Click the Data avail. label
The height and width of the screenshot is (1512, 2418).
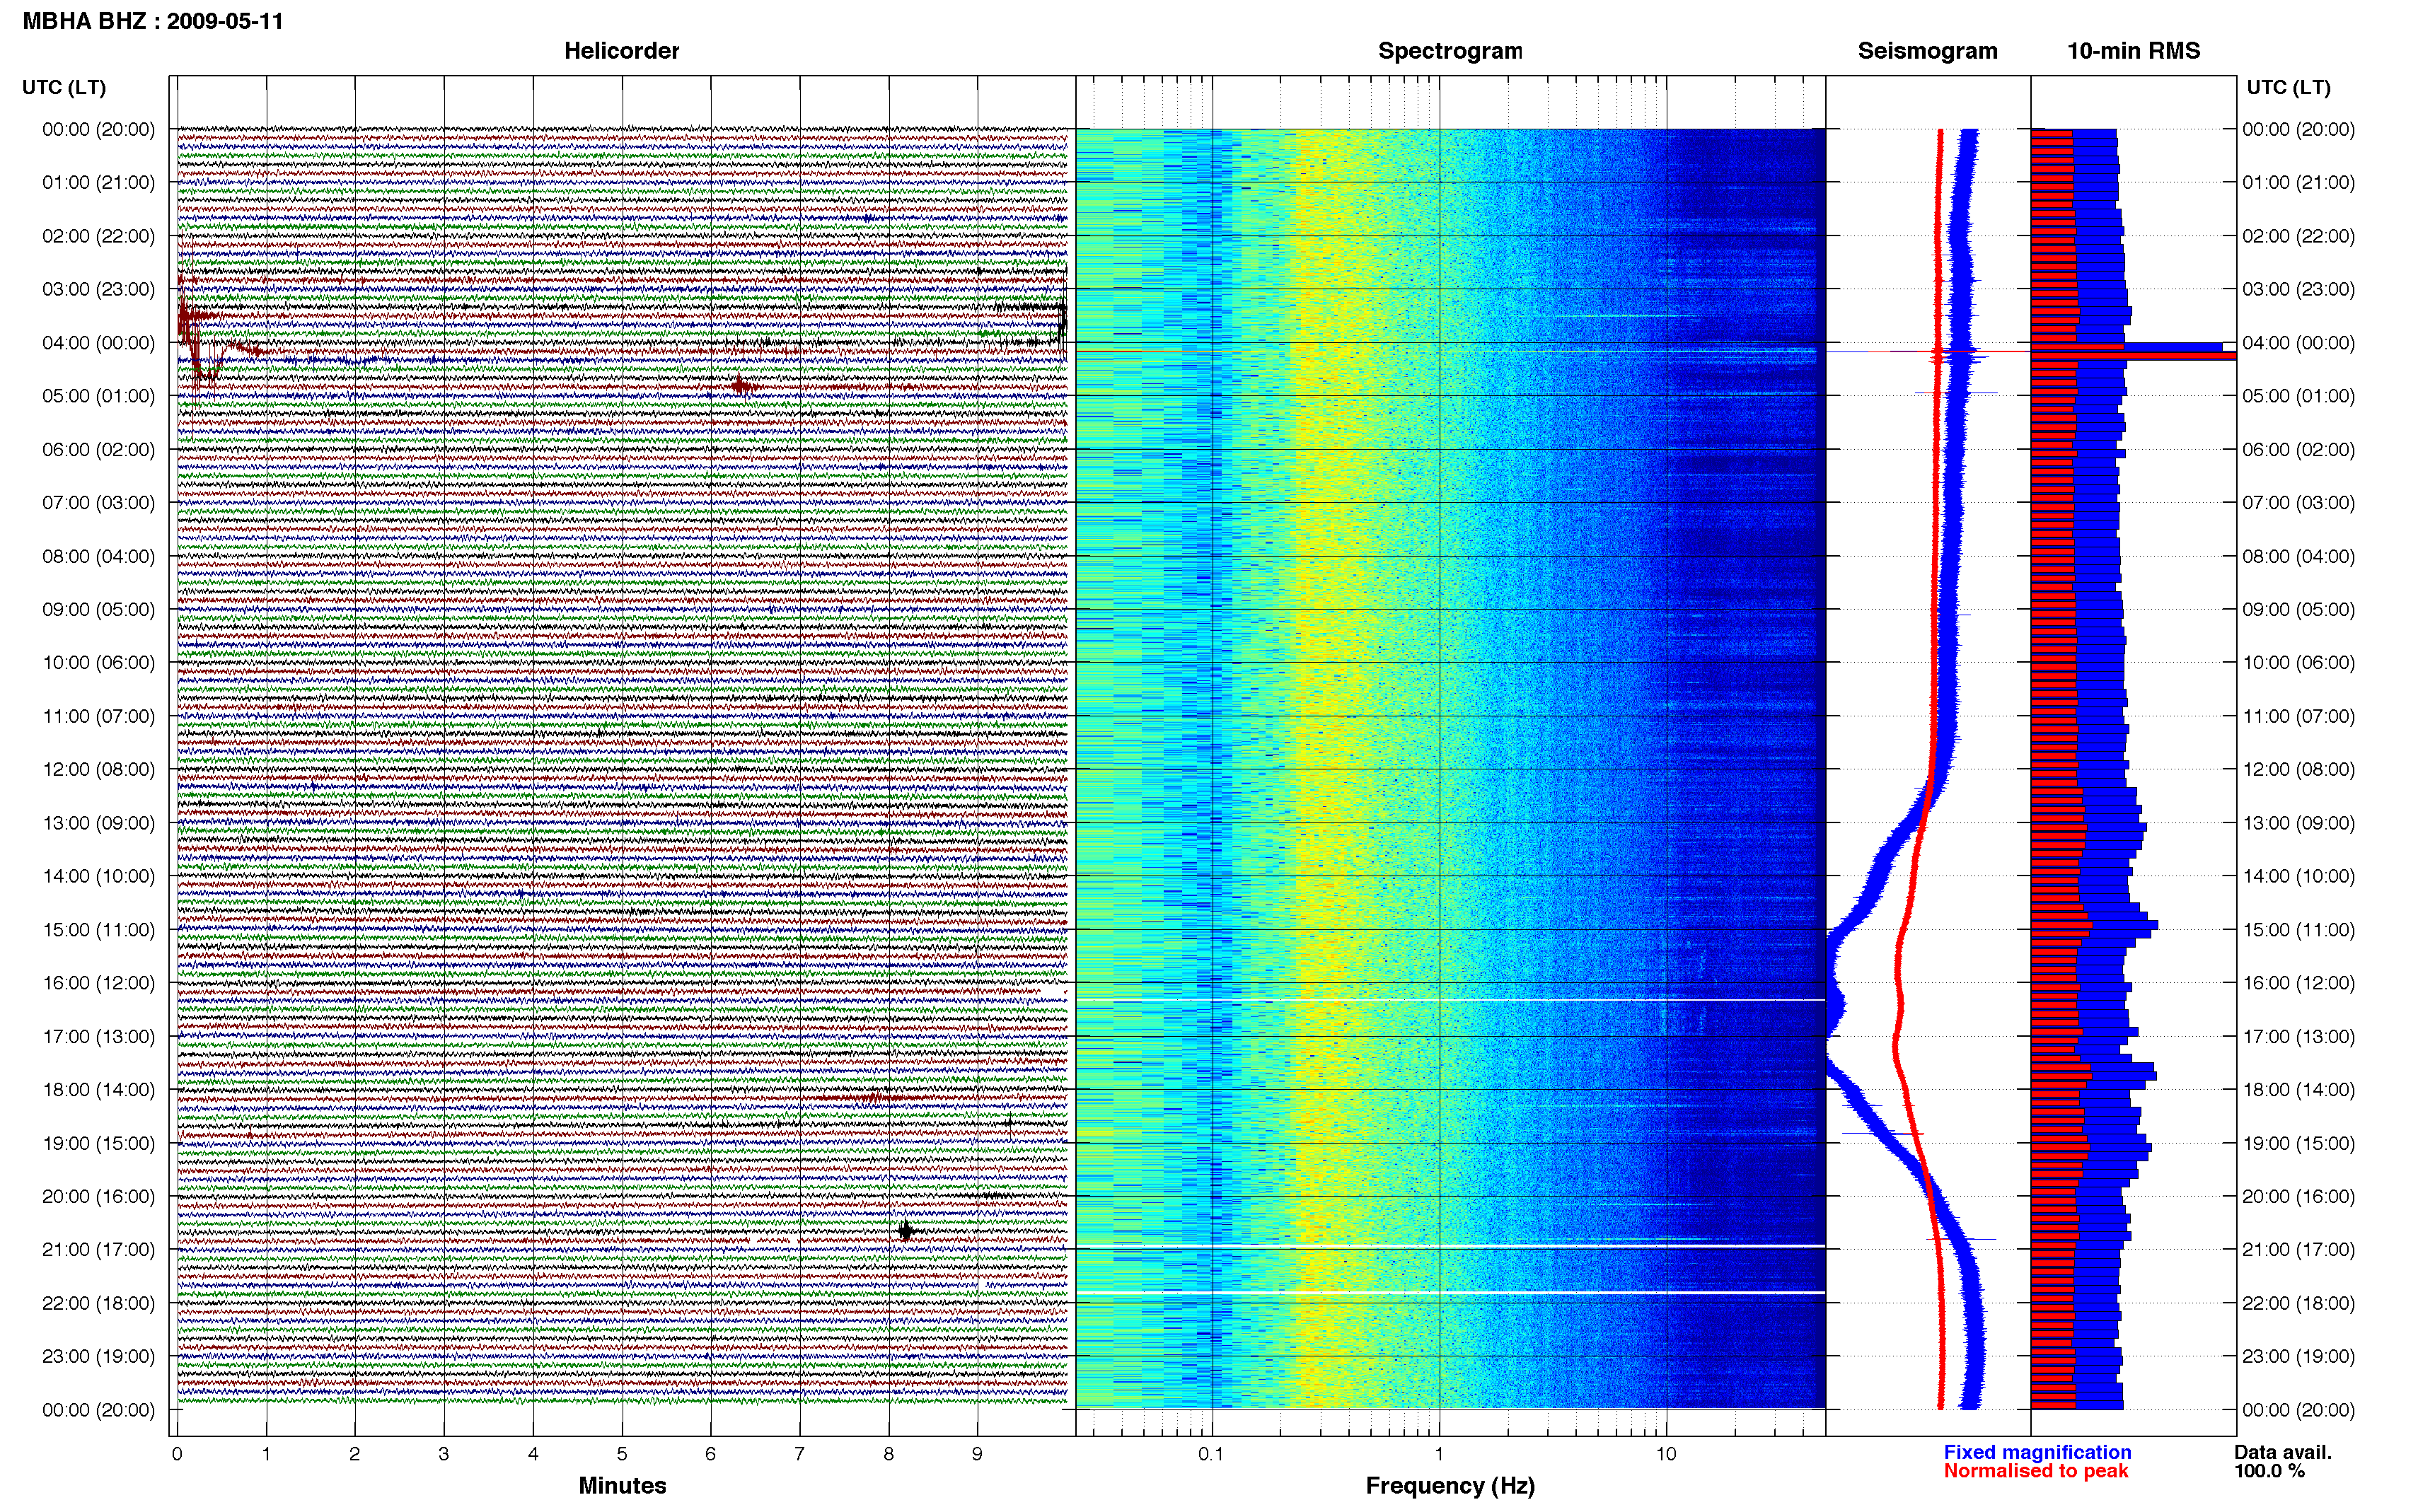point(2283,1452)
